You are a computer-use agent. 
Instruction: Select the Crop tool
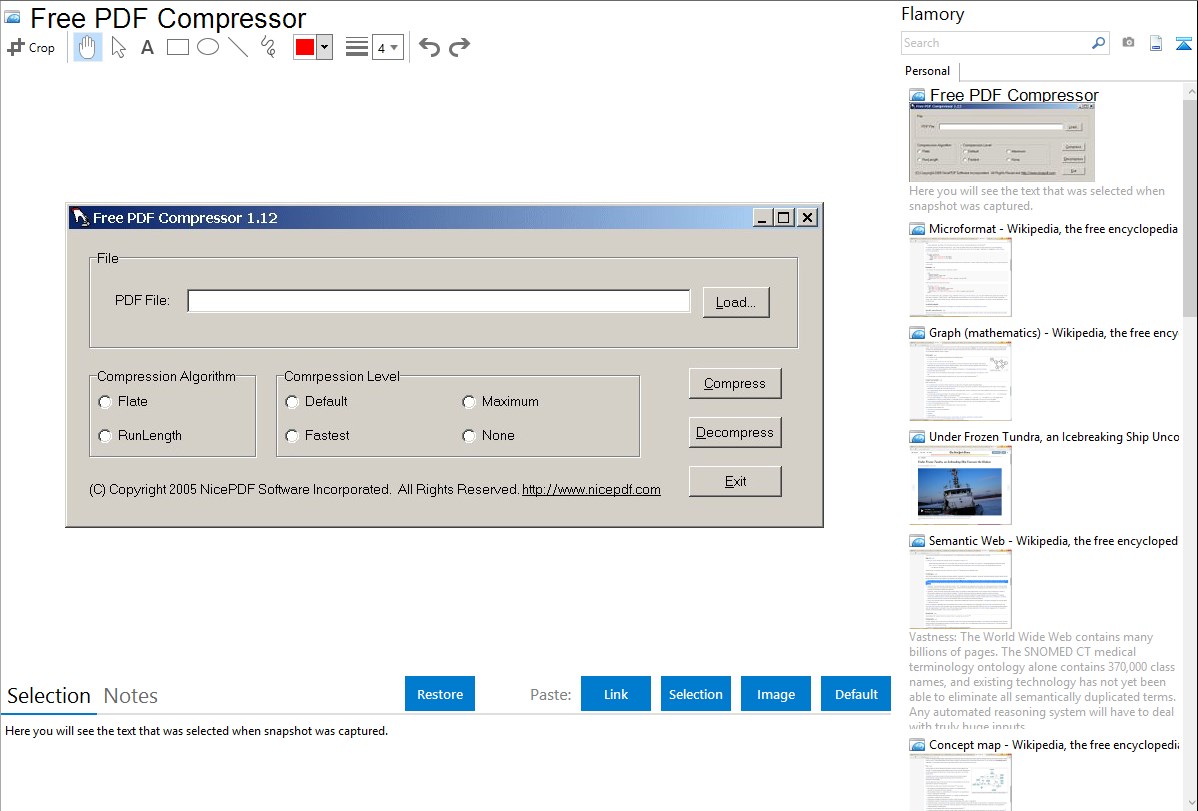coord(31,47)
